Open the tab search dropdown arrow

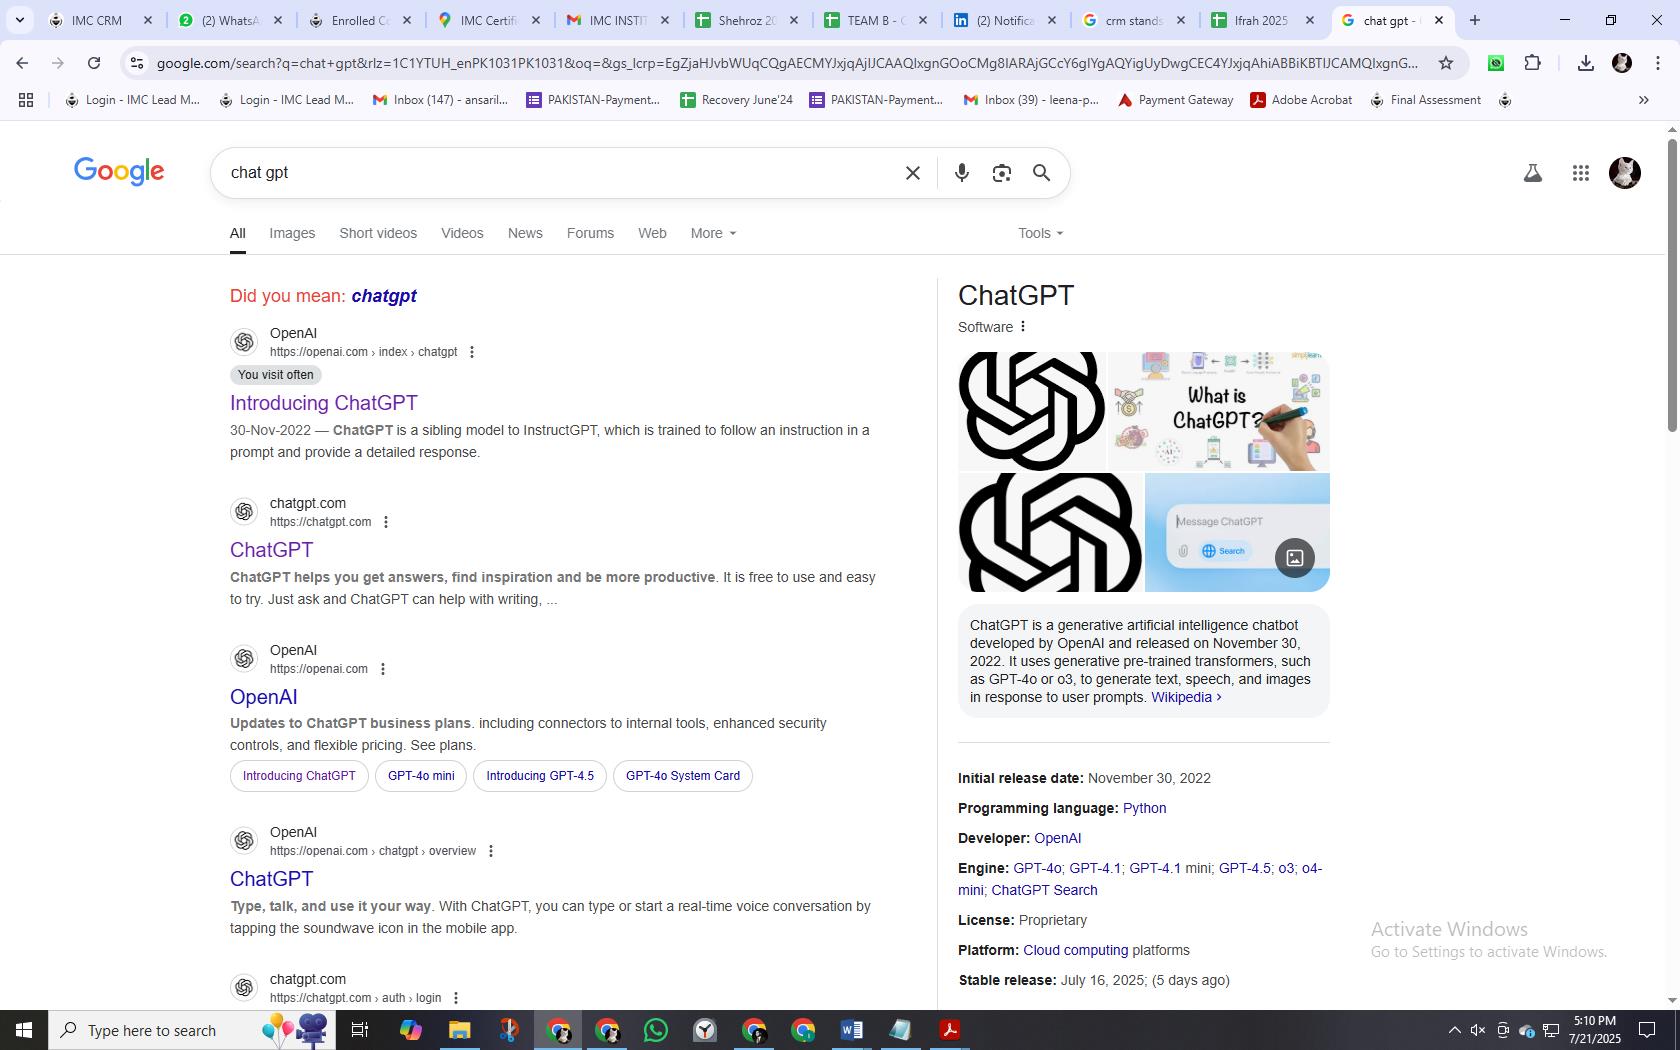19,20
